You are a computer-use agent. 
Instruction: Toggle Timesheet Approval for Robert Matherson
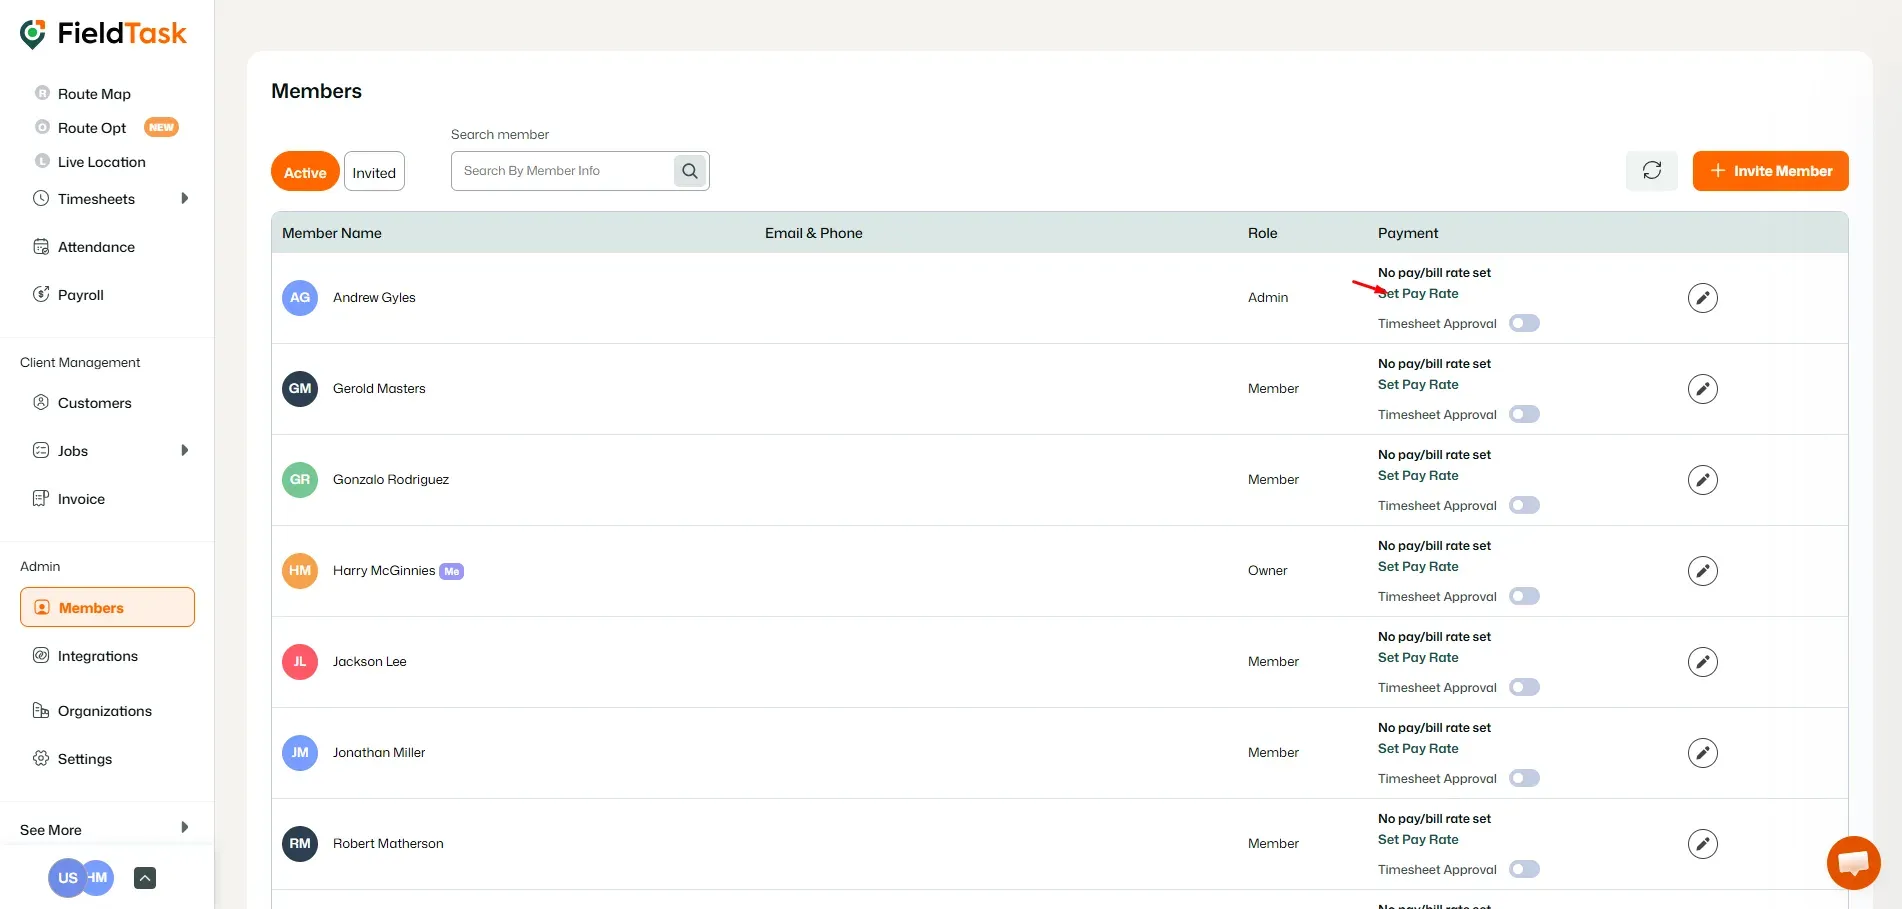pyautogui.click(x=1524, y=869)
